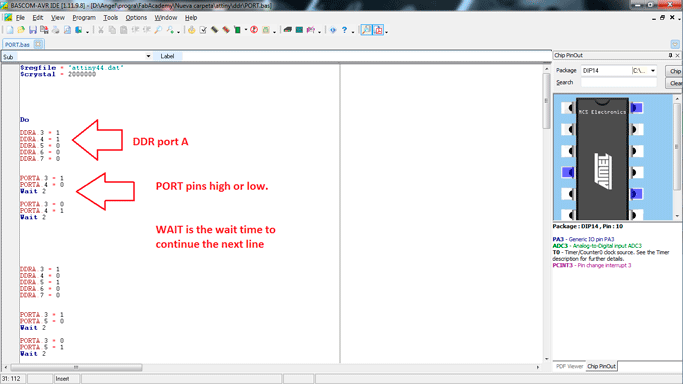Click the $crystal = 2000000 code line

coord(57,74)
